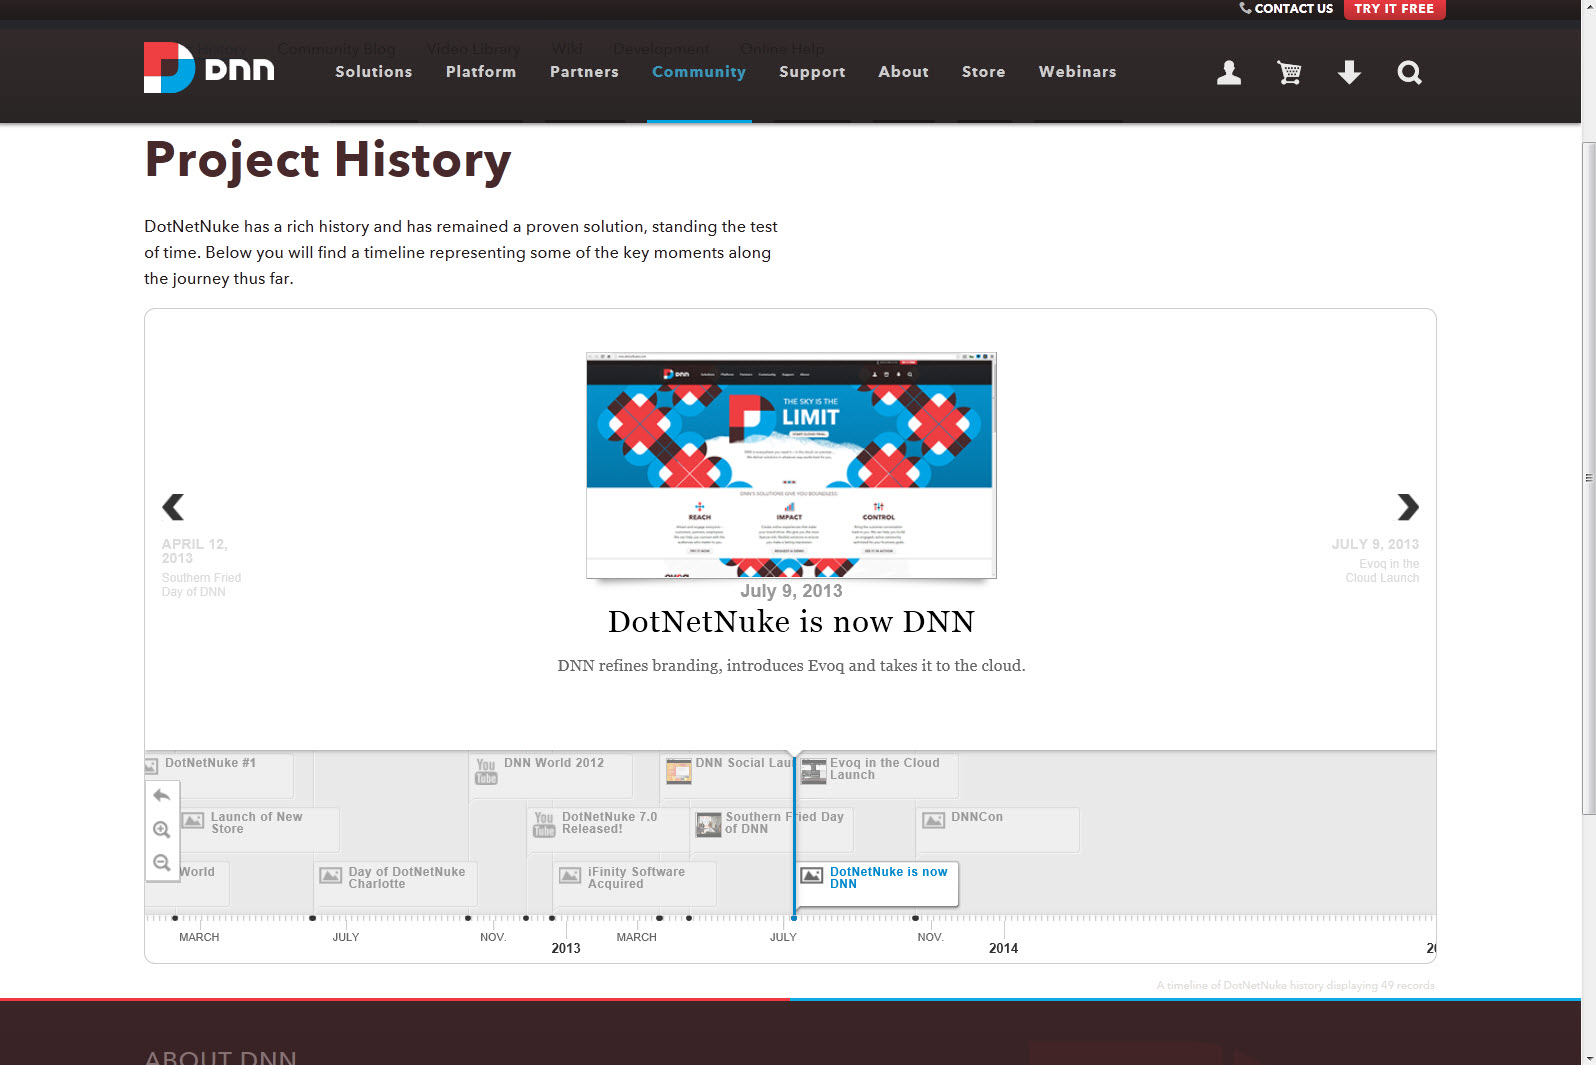1596x1065 pixels.
Task: Click timeline zoom in icon
Action: 162,830
